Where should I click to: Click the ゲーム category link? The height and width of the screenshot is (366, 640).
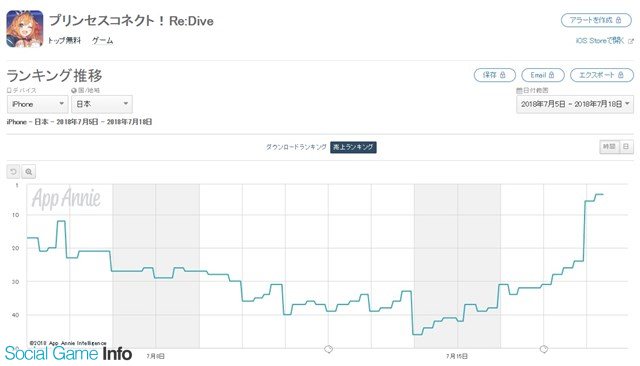102,40
